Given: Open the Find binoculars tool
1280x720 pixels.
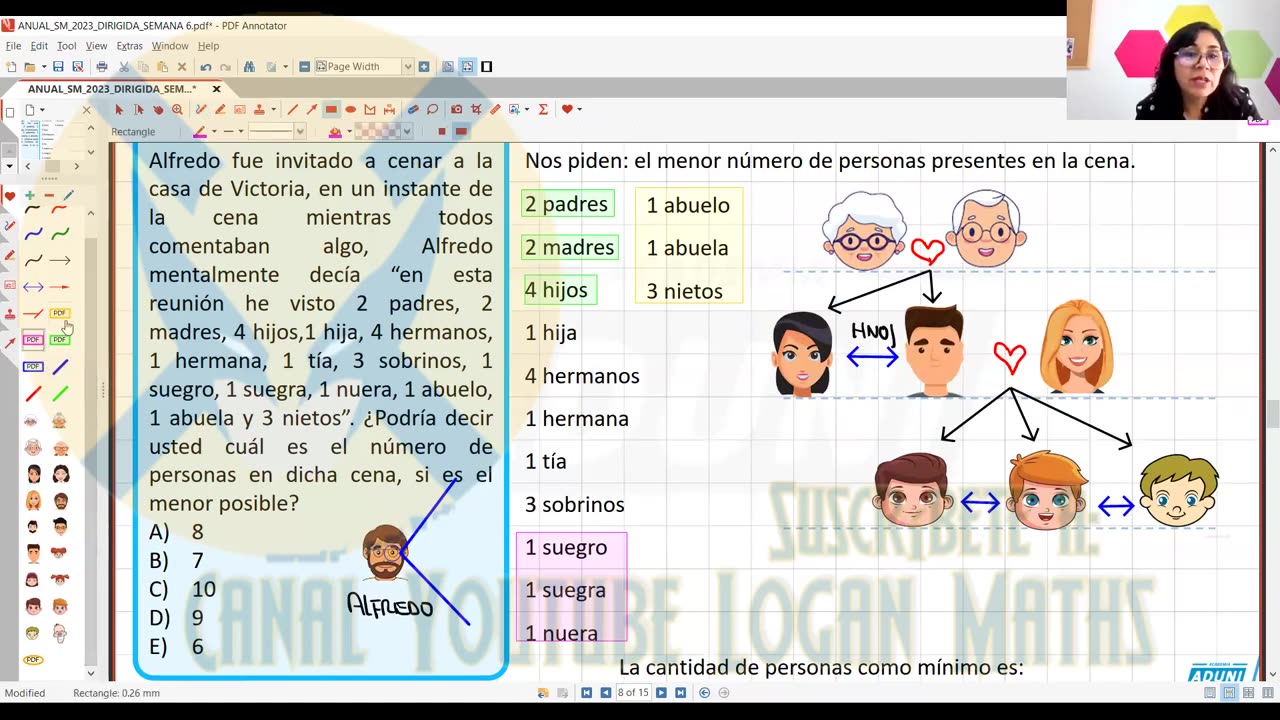Looking at the screenshot, I should point(249,66).
